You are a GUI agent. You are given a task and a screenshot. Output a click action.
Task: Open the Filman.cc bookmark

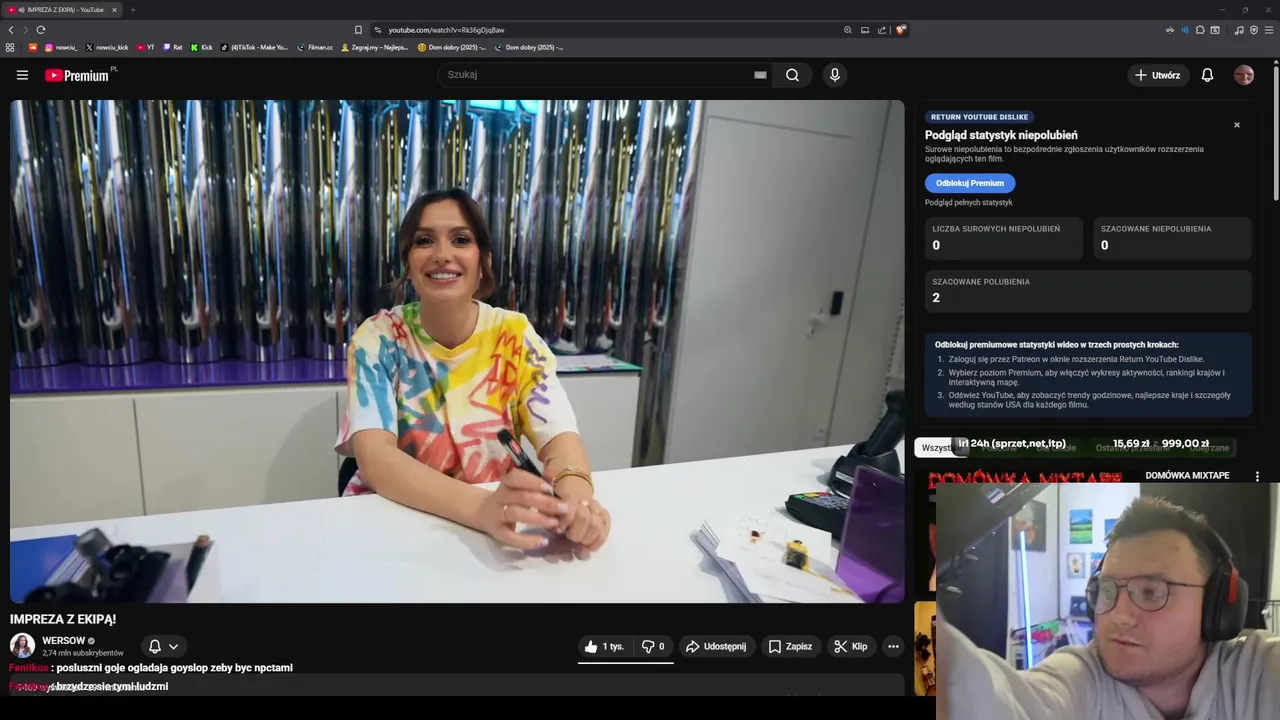pyautogui.click(x=315, y=47)
